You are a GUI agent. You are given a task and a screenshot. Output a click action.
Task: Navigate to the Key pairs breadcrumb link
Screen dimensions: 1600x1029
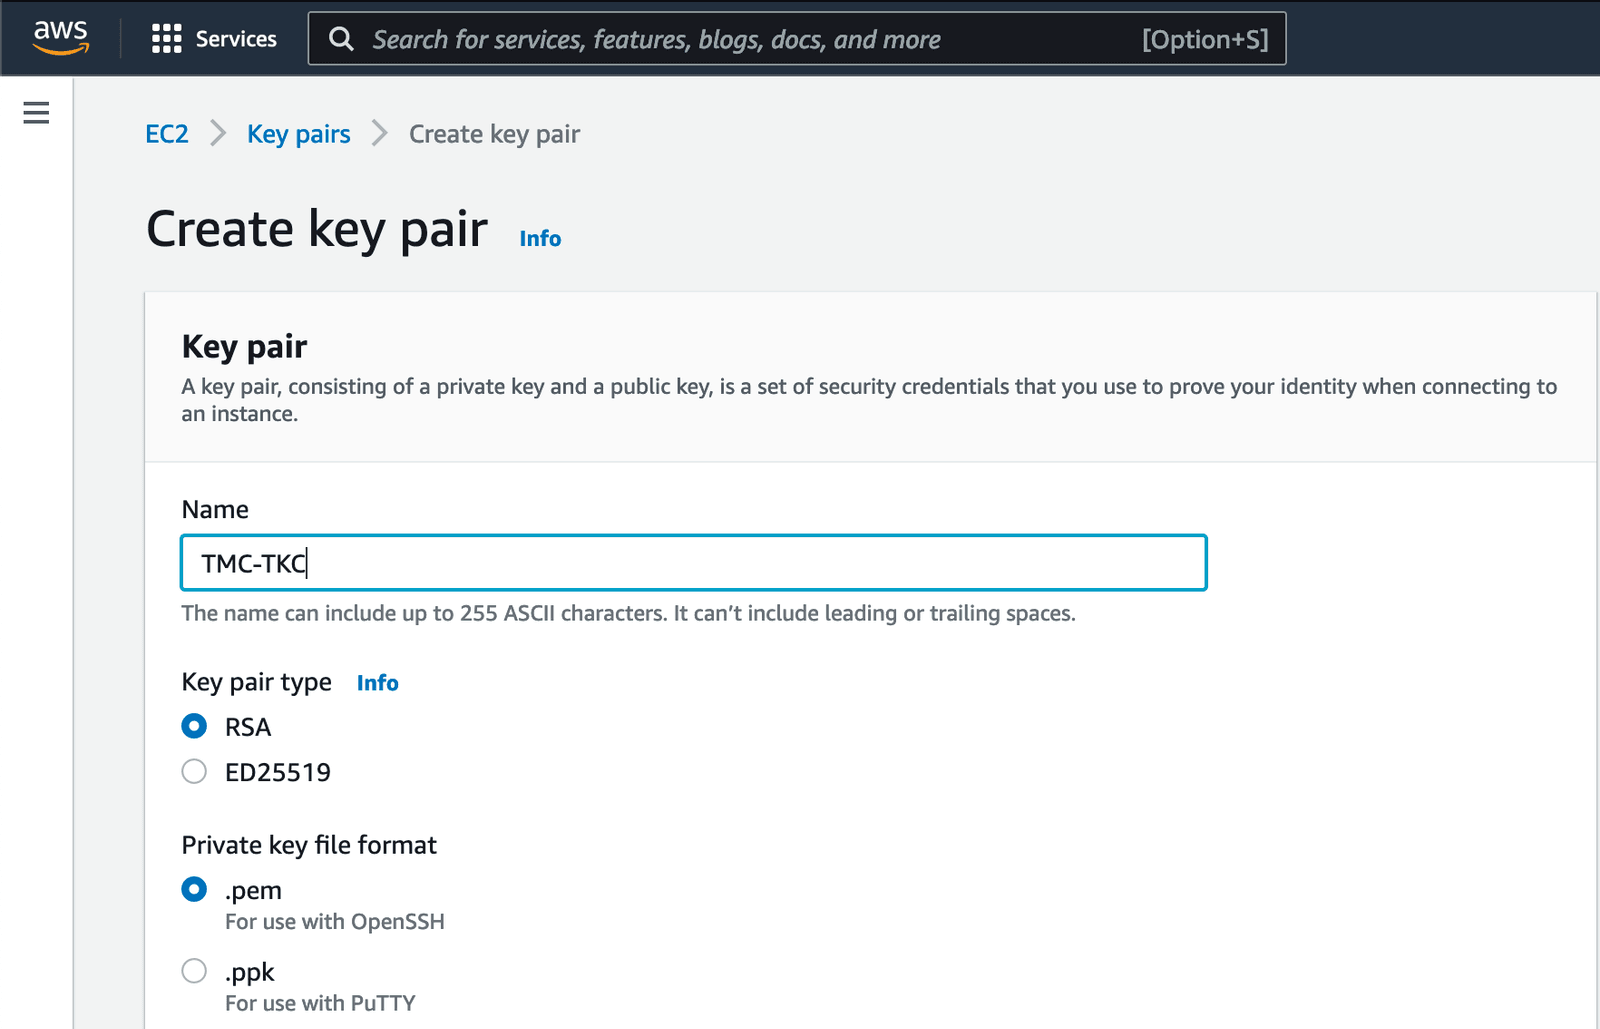point(298,134)
